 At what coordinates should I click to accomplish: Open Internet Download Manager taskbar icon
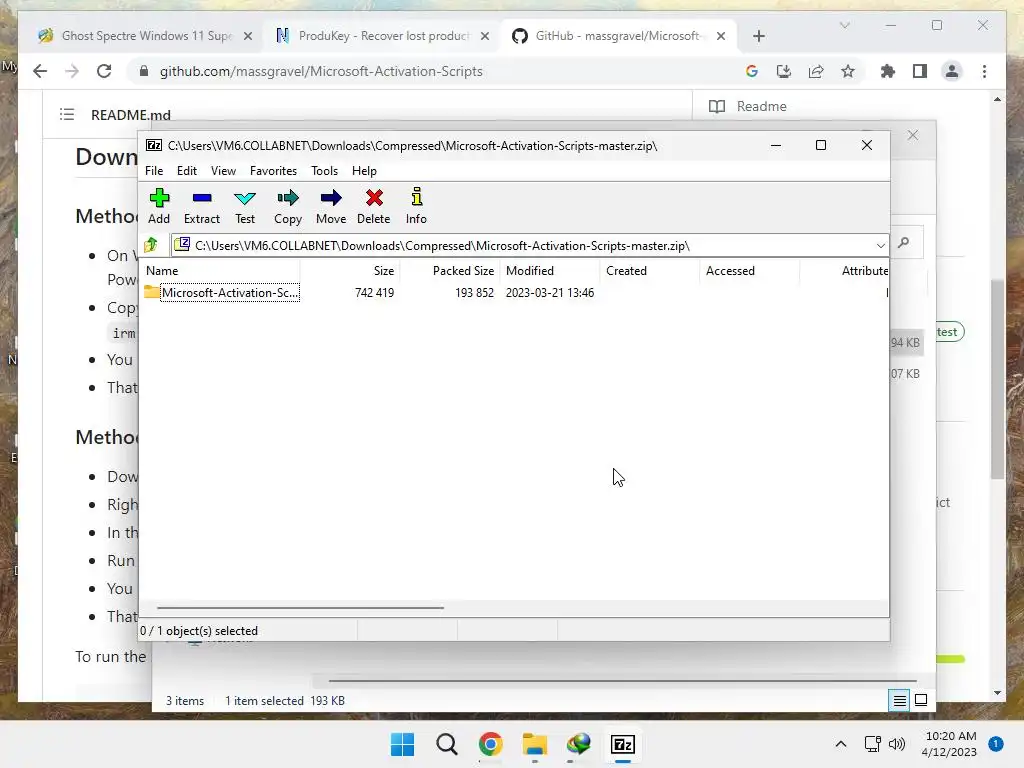[579, 744]
